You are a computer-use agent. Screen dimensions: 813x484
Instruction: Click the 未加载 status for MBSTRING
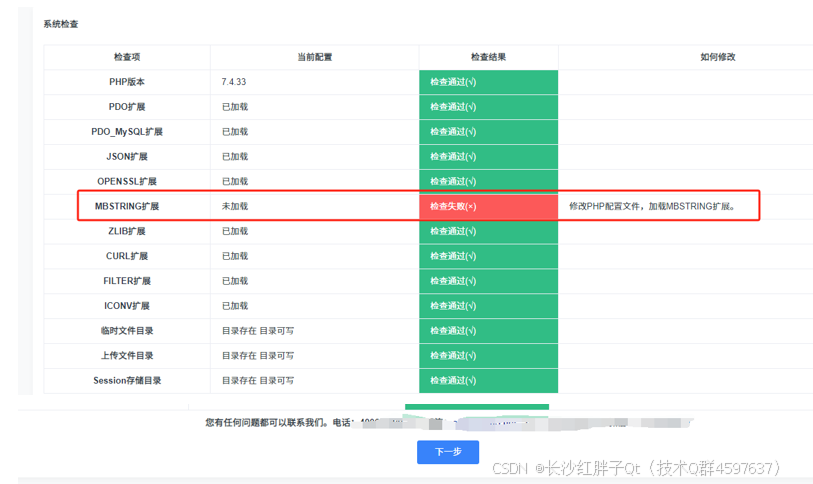[235, 206]
